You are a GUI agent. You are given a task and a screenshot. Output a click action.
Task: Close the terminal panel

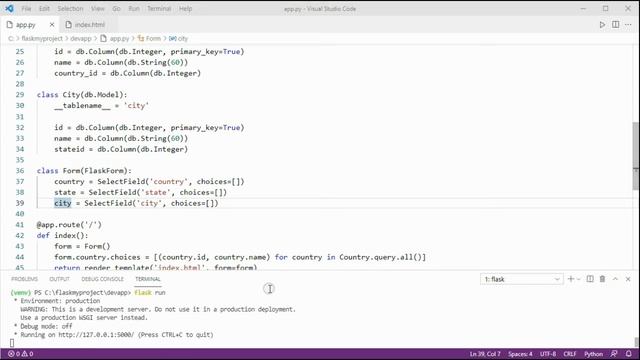pyautogui.click(x=628, y=279)
